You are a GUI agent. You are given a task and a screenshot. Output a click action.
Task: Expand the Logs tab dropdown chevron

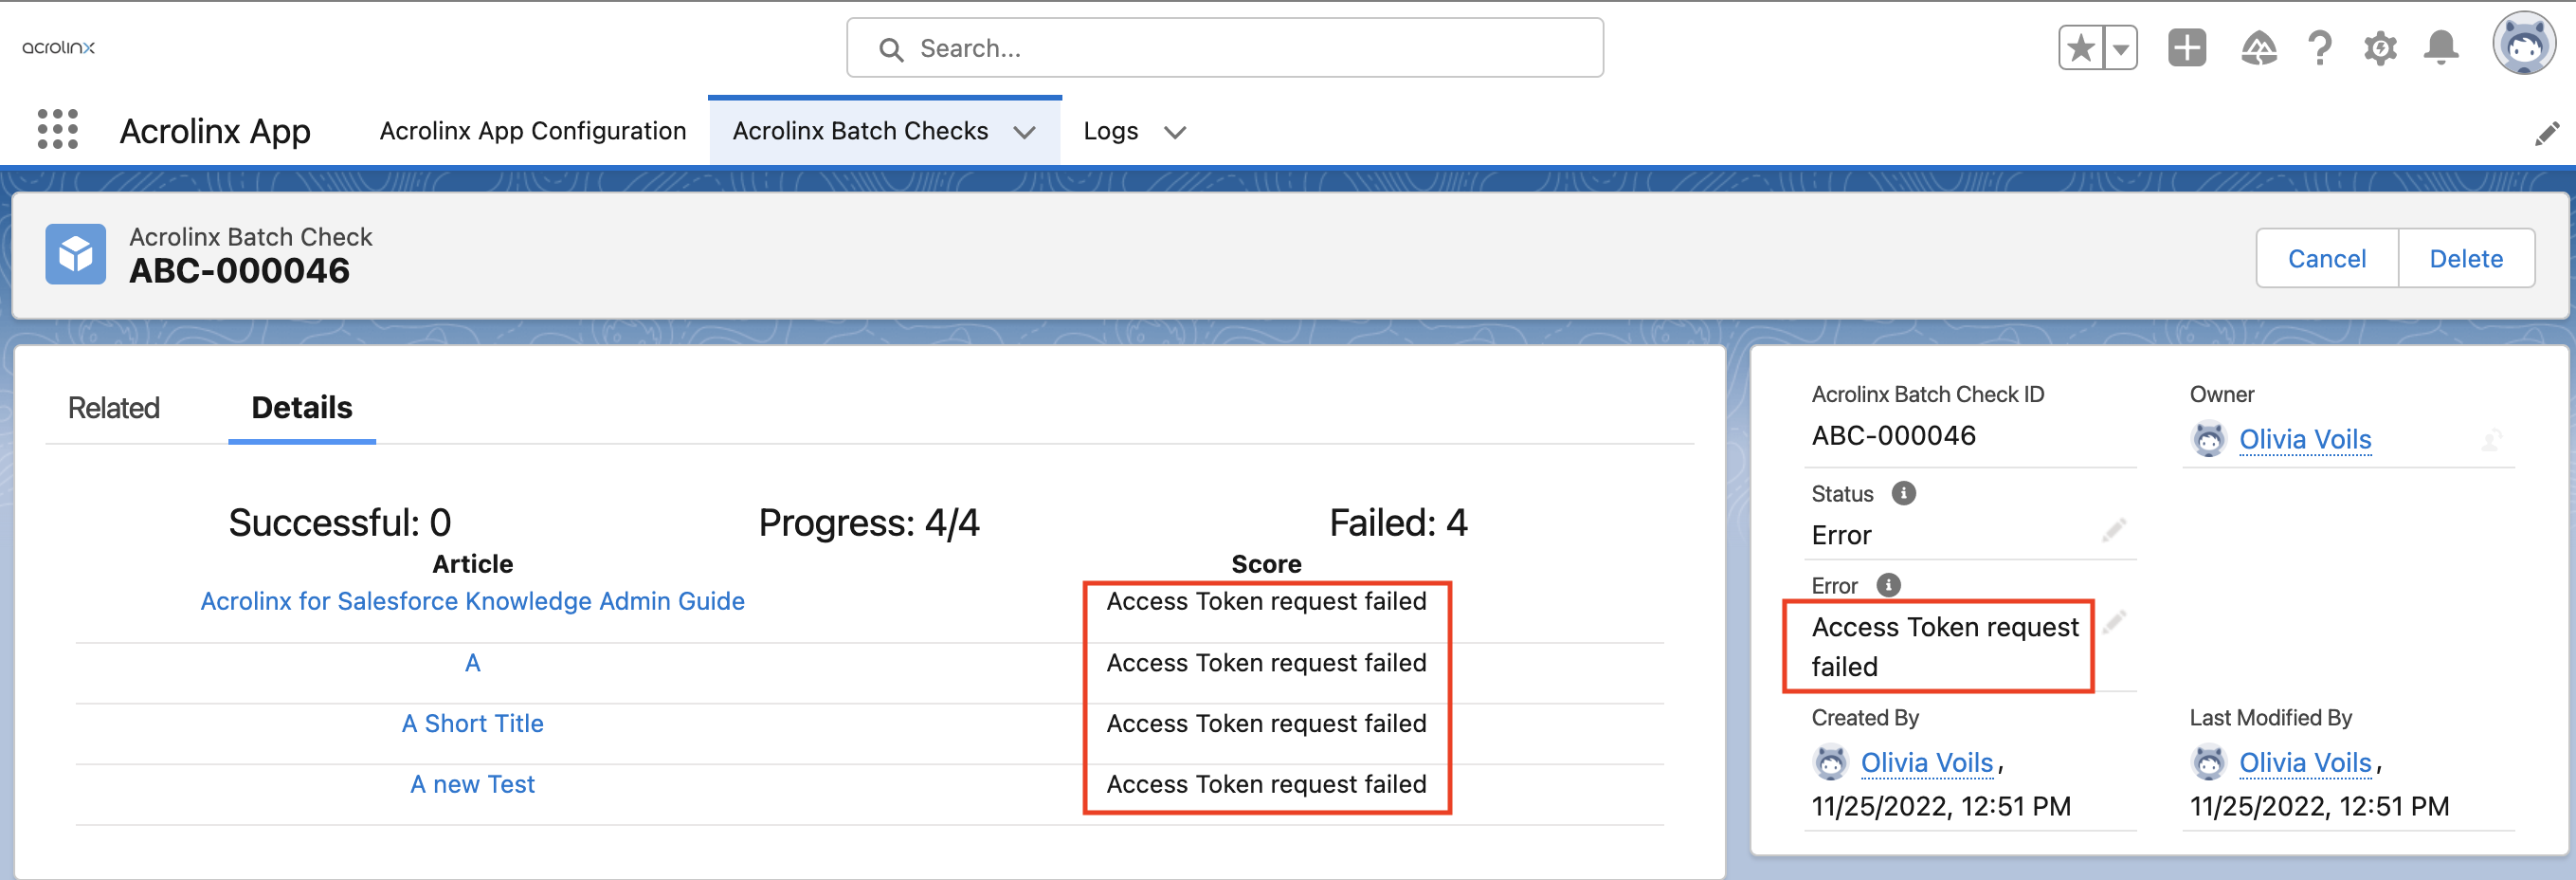[1175, 132]
